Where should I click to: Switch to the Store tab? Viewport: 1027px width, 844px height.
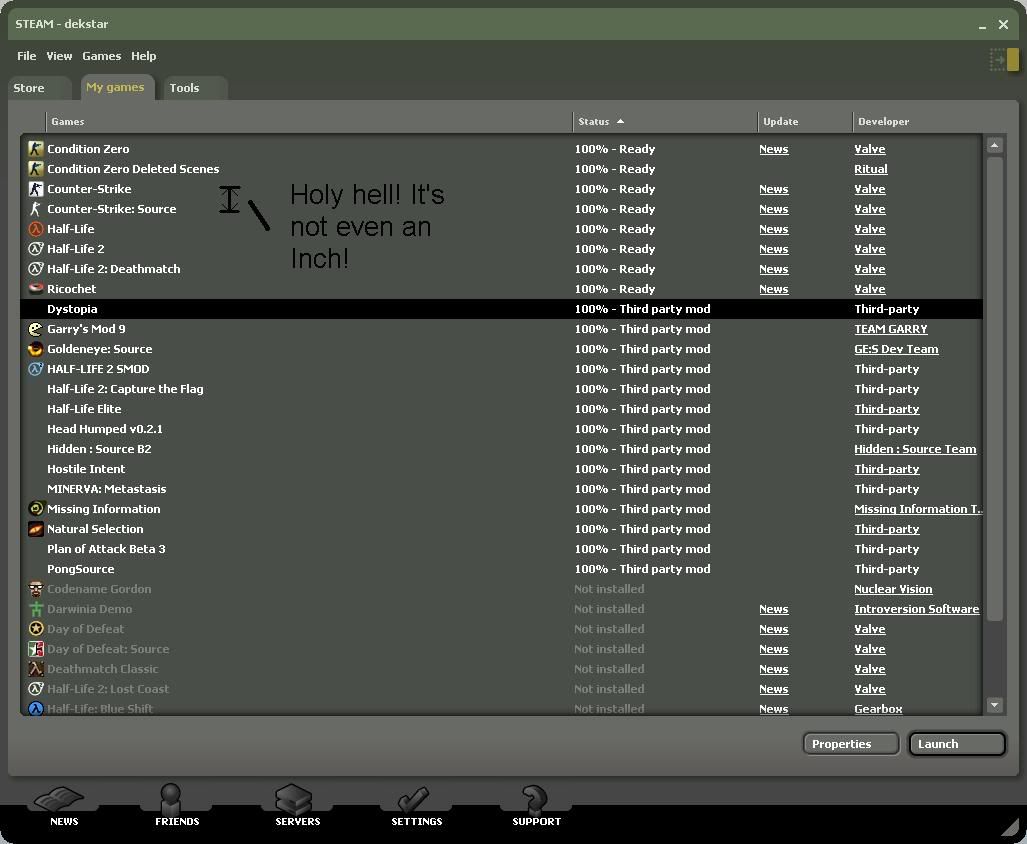[39, 88]
